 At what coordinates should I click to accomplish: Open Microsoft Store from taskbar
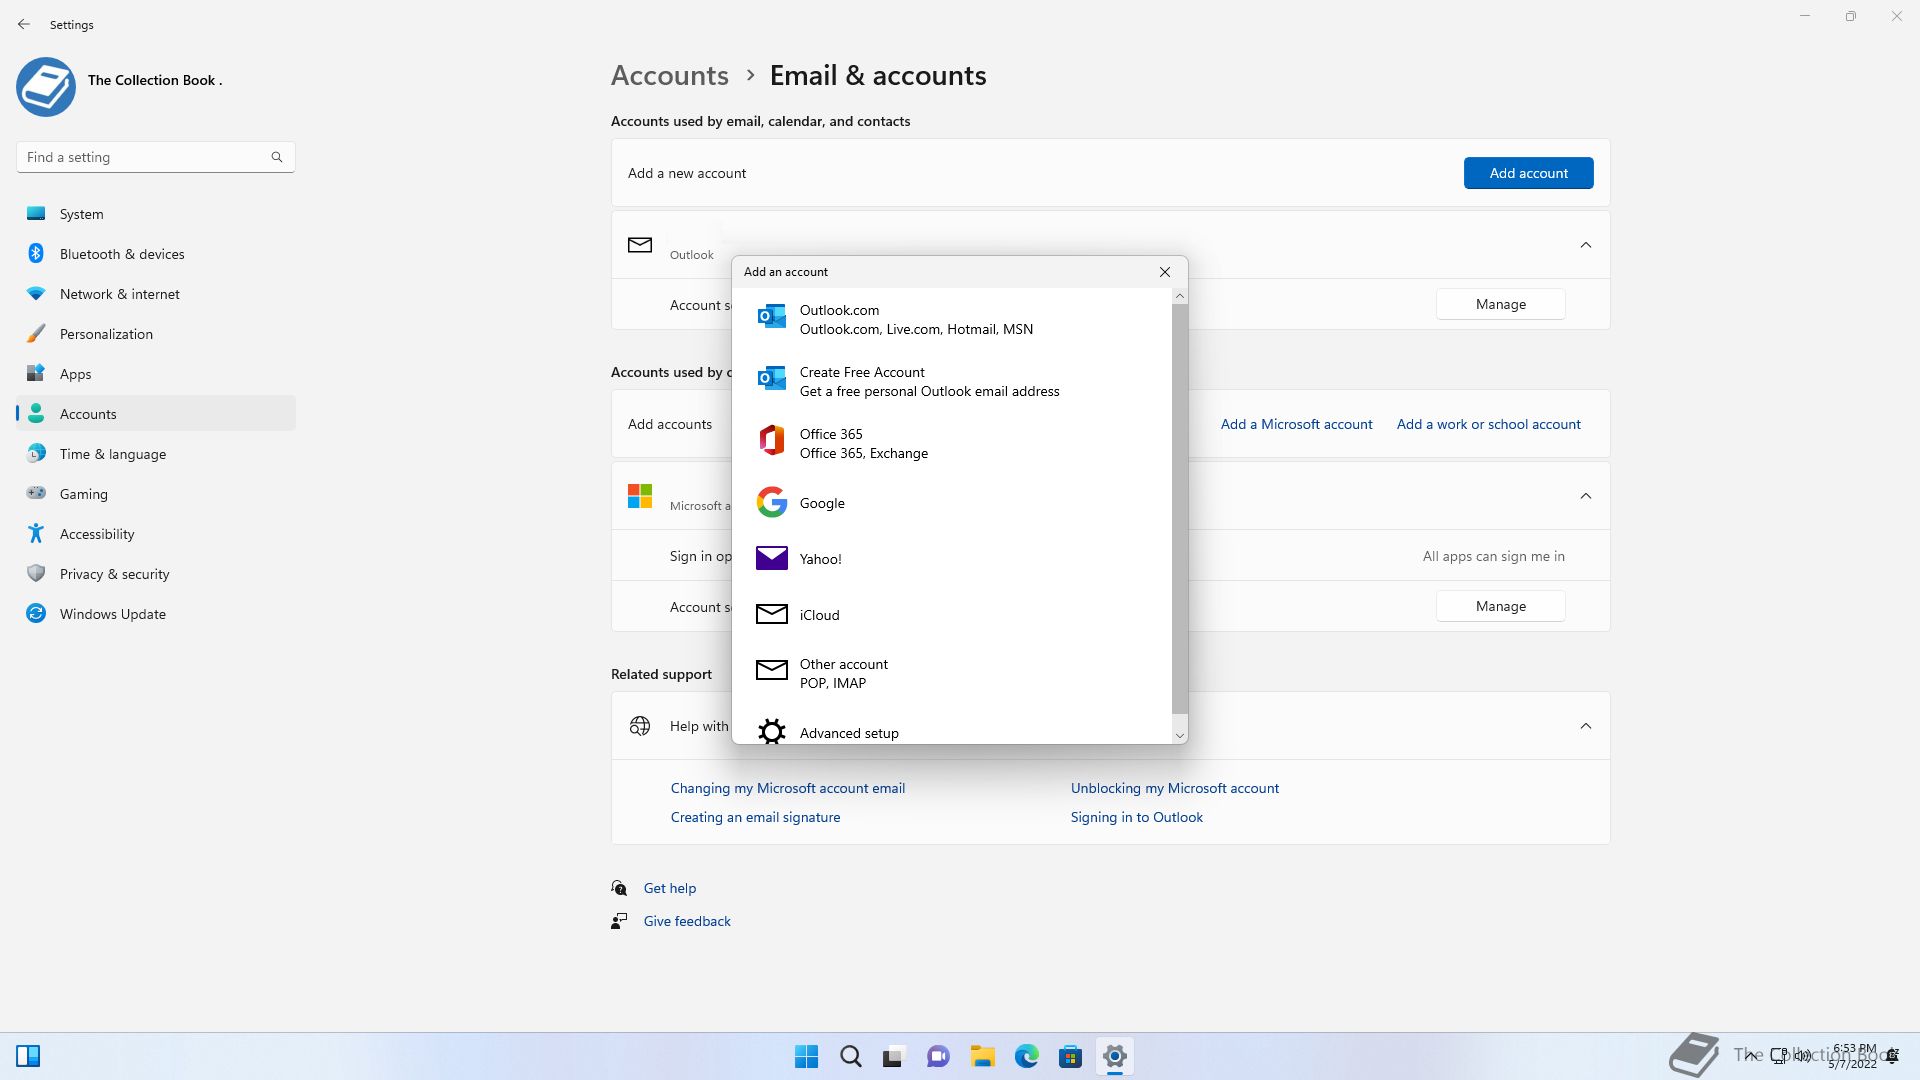1070,1056
